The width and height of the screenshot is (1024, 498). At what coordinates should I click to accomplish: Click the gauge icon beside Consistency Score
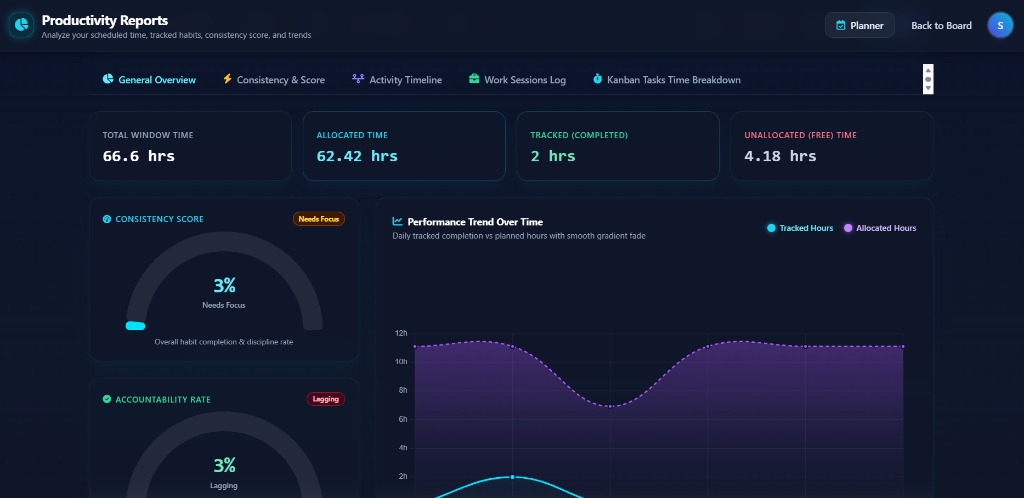(107, 219)
